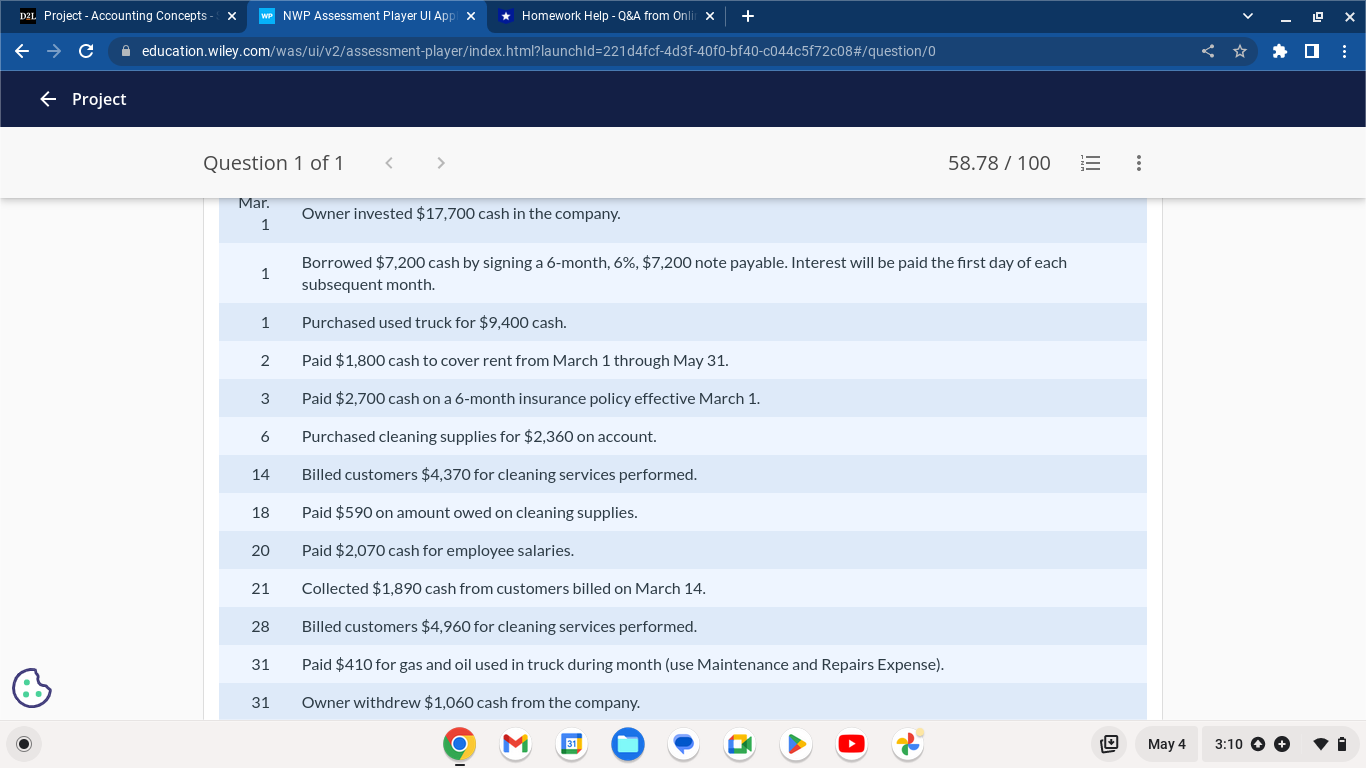The image size is (1366, 768).
Task: Switch to NWP Assessment Player tab
Action: (x=367, y=16)
